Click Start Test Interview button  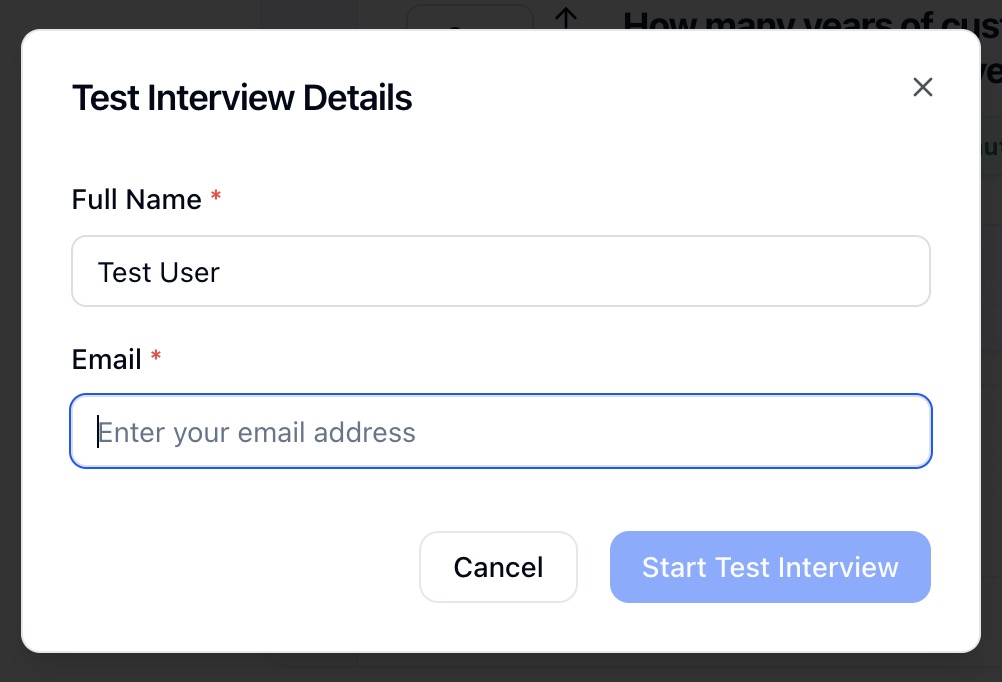point(770,567)
